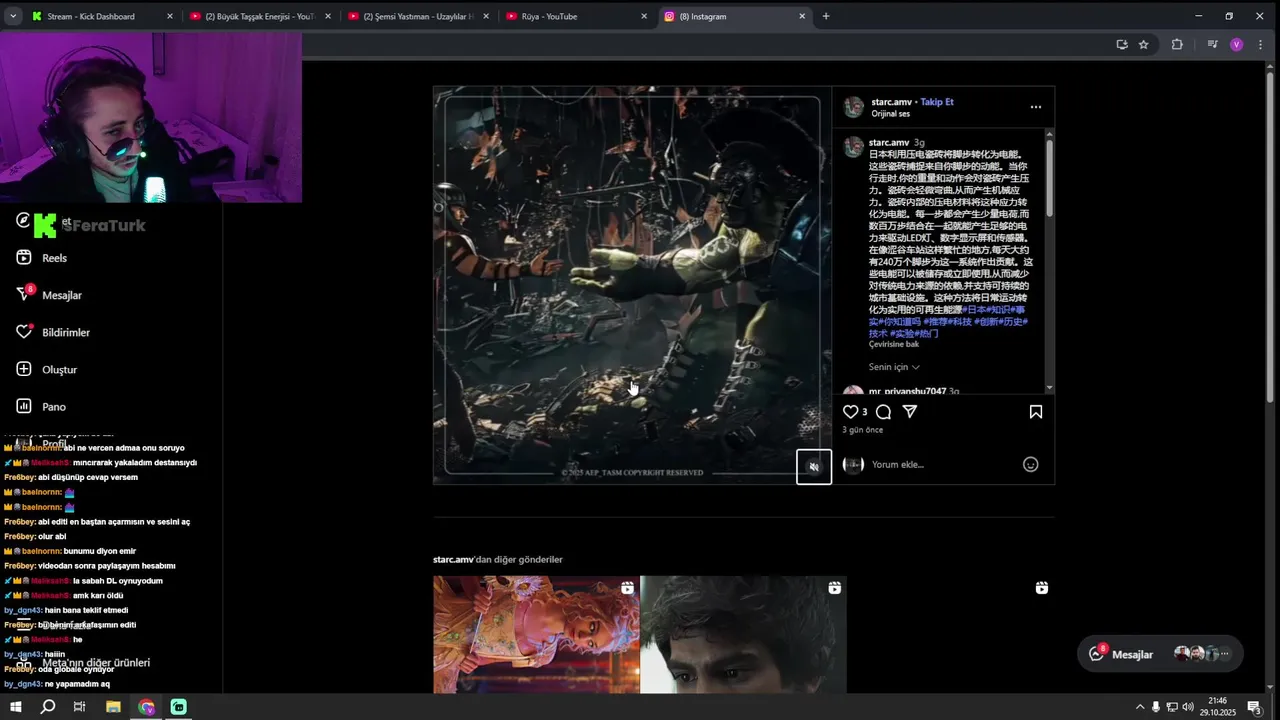Open volume control in system tray

1188,707
